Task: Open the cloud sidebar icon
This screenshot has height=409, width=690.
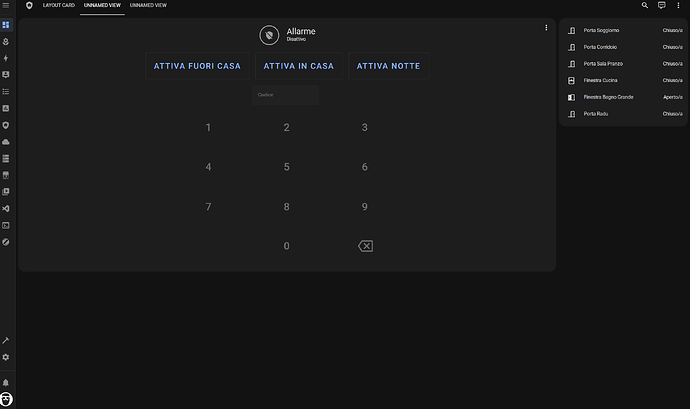Action: [6, 142]
